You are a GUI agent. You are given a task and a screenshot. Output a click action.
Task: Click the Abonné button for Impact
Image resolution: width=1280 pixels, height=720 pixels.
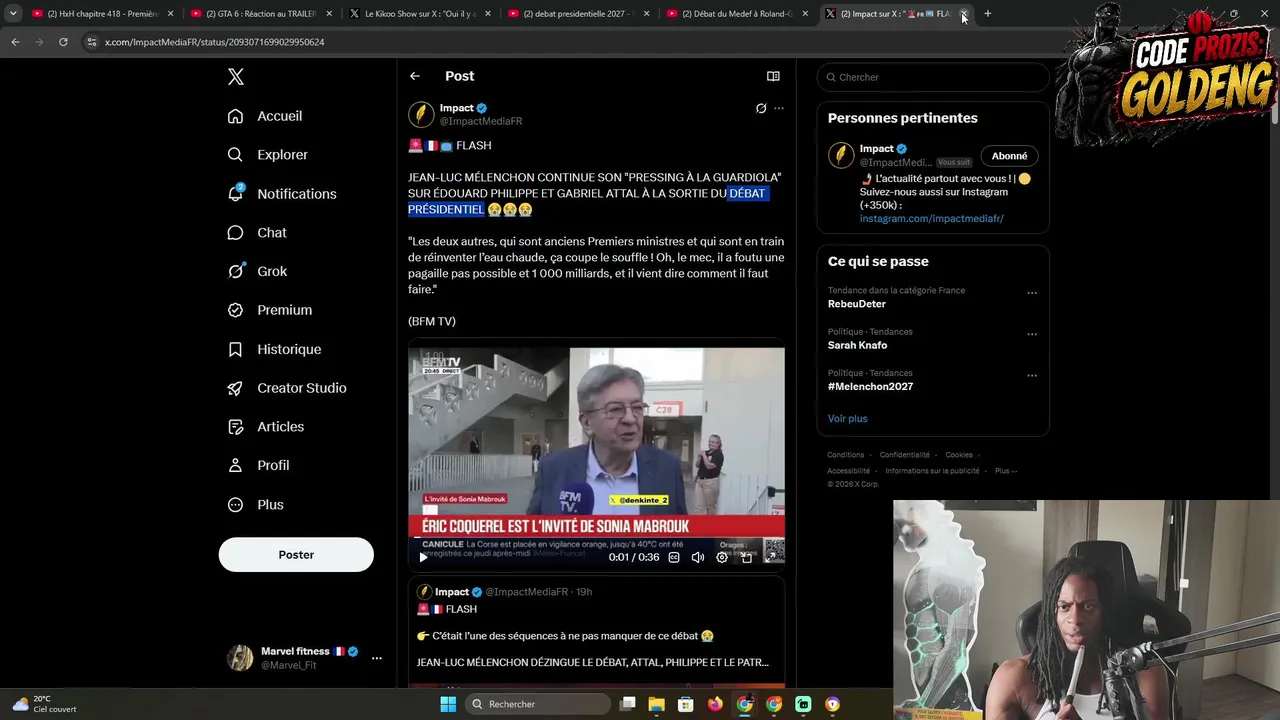[1009, 156]
